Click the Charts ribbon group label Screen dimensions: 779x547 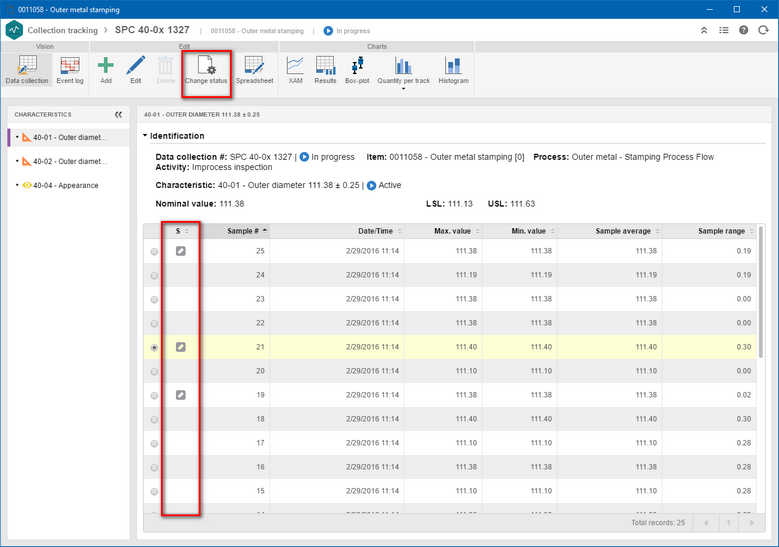[377, 46]
